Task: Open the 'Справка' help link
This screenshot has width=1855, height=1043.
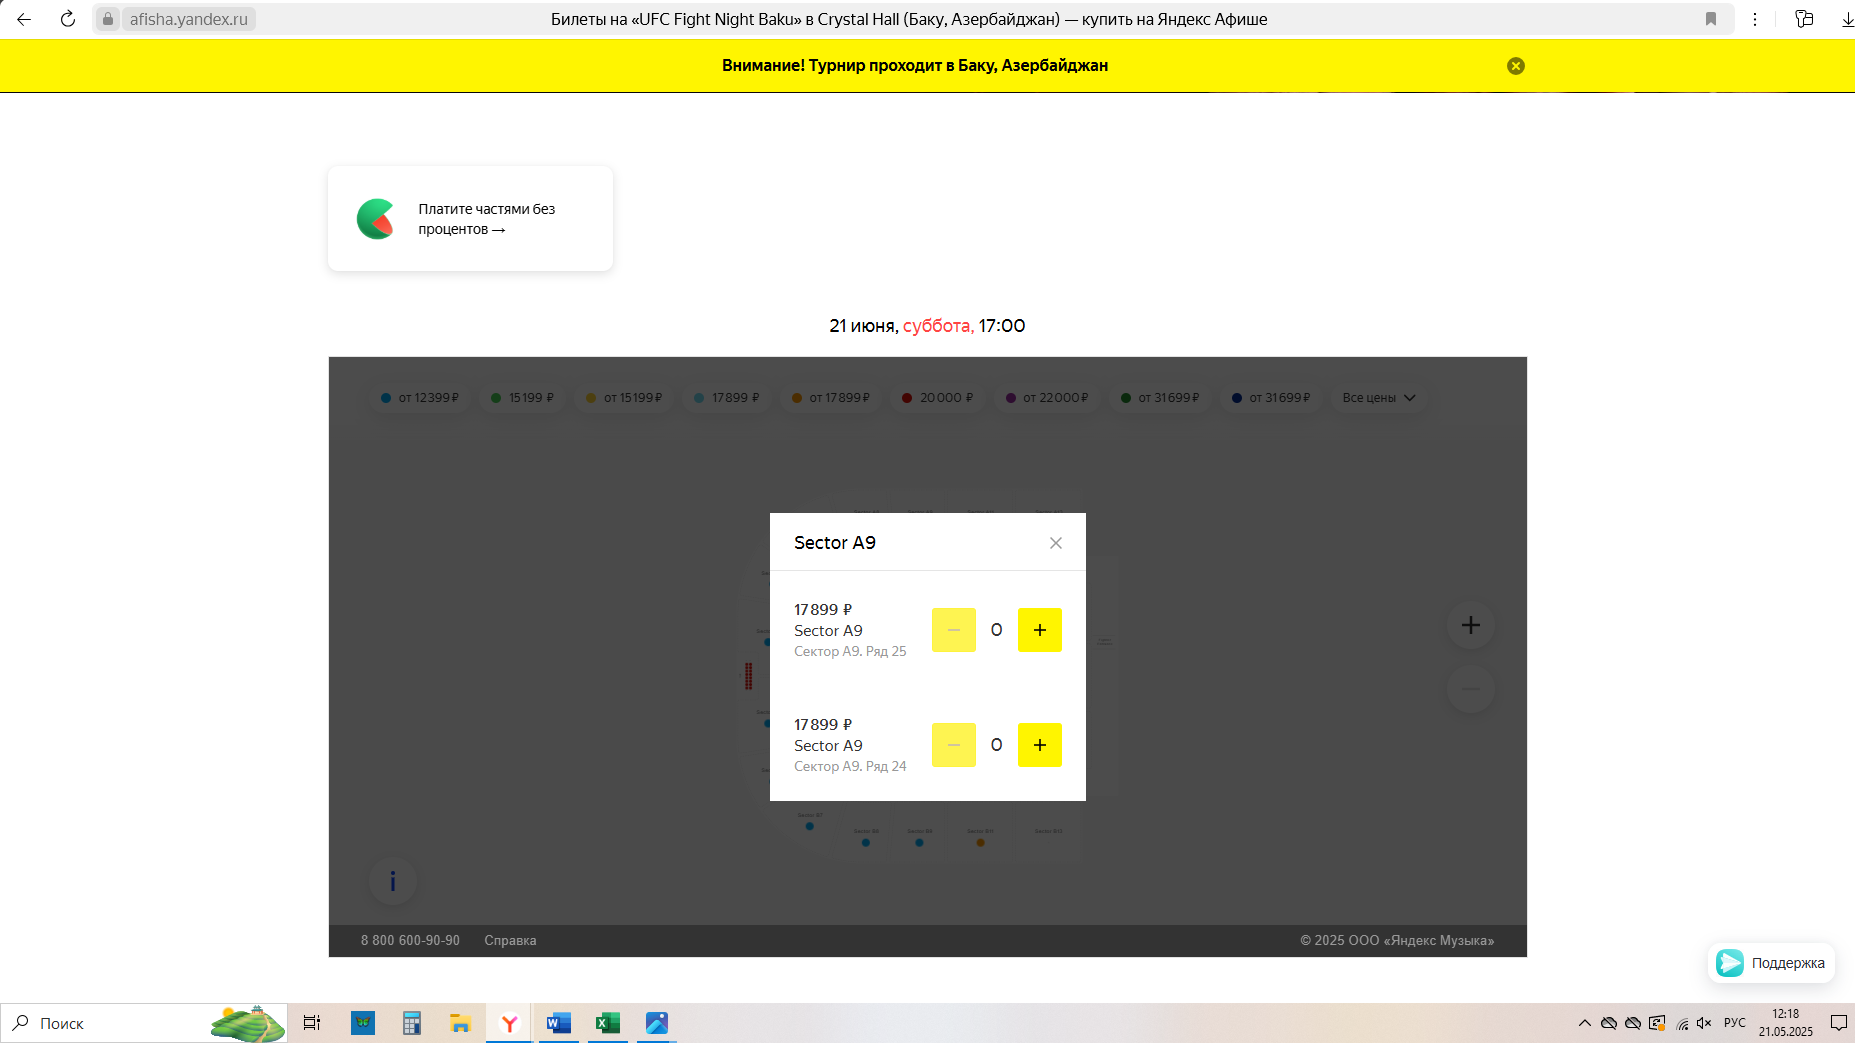Action: coord(510,941)
